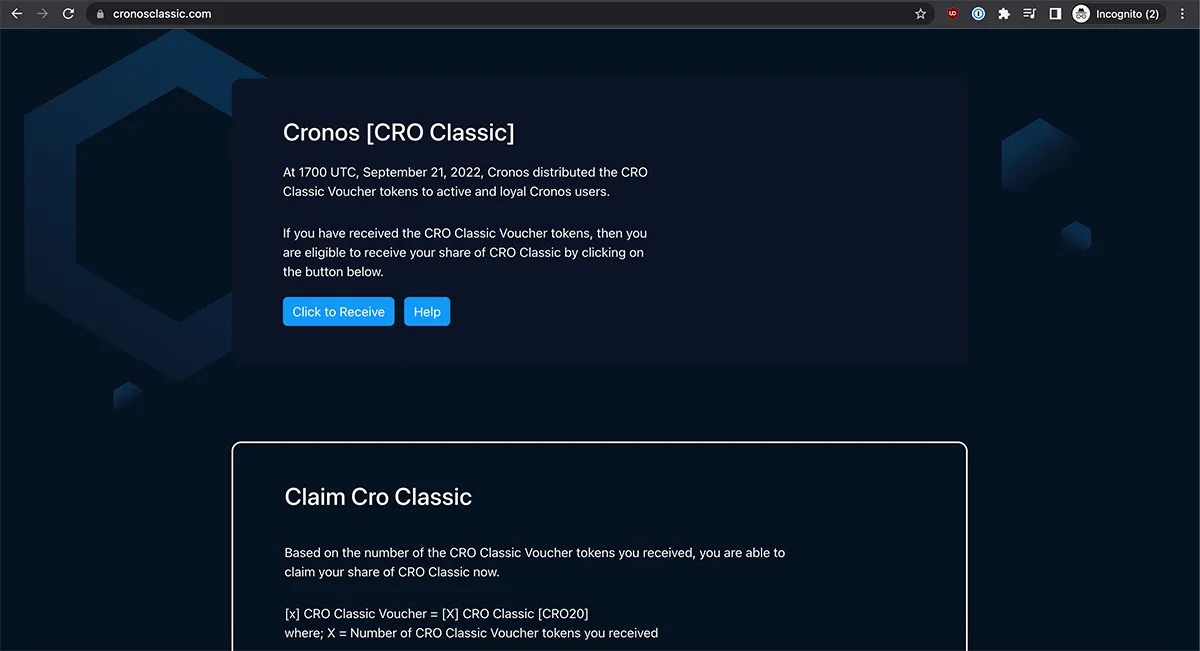Go back to the previous page
Image resolution: width=1200 pixels, height=651 pixels.
(x=16, y=14)
